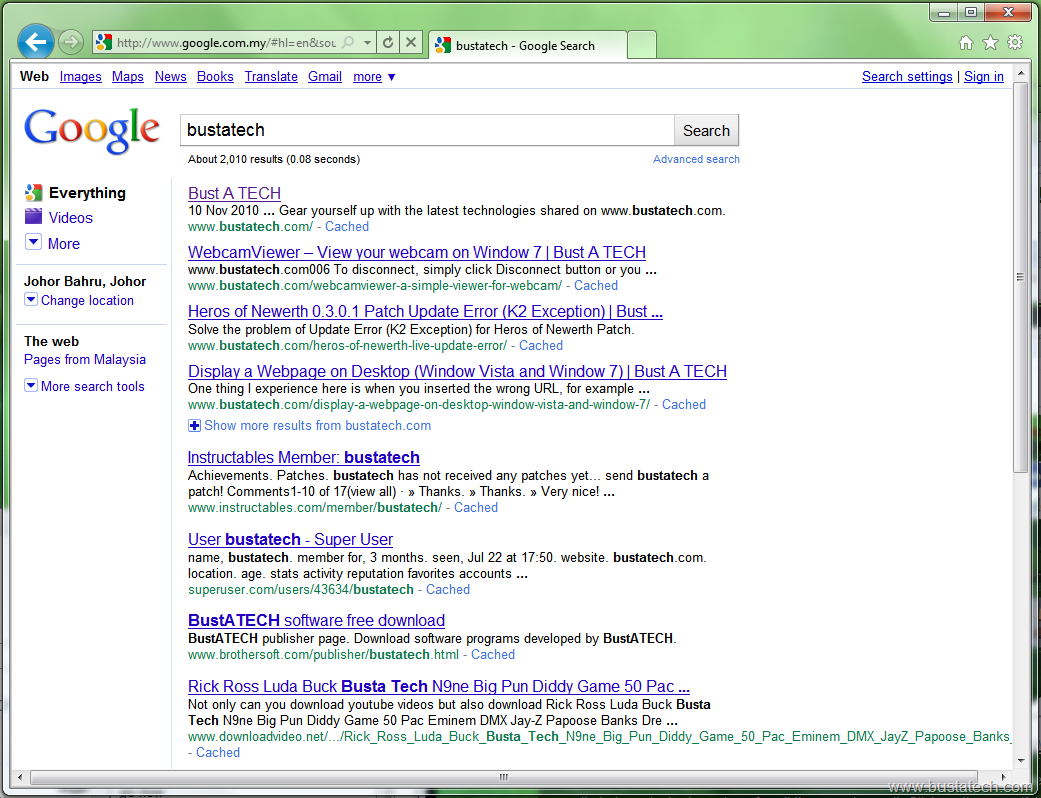The height and width of the screenshot is (798, 1041).
Task: Click the search magnifier in address bar
Action: tap(348, 42)
